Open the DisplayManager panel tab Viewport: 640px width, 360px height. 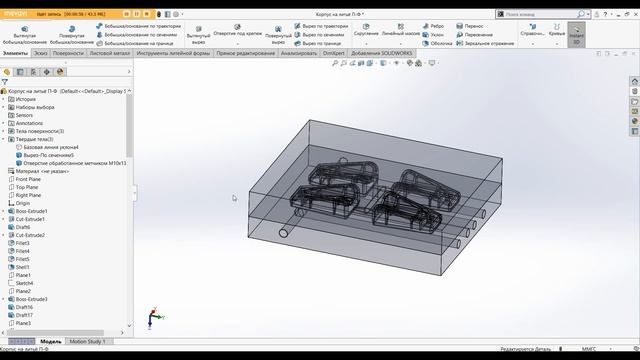(60, 72)
